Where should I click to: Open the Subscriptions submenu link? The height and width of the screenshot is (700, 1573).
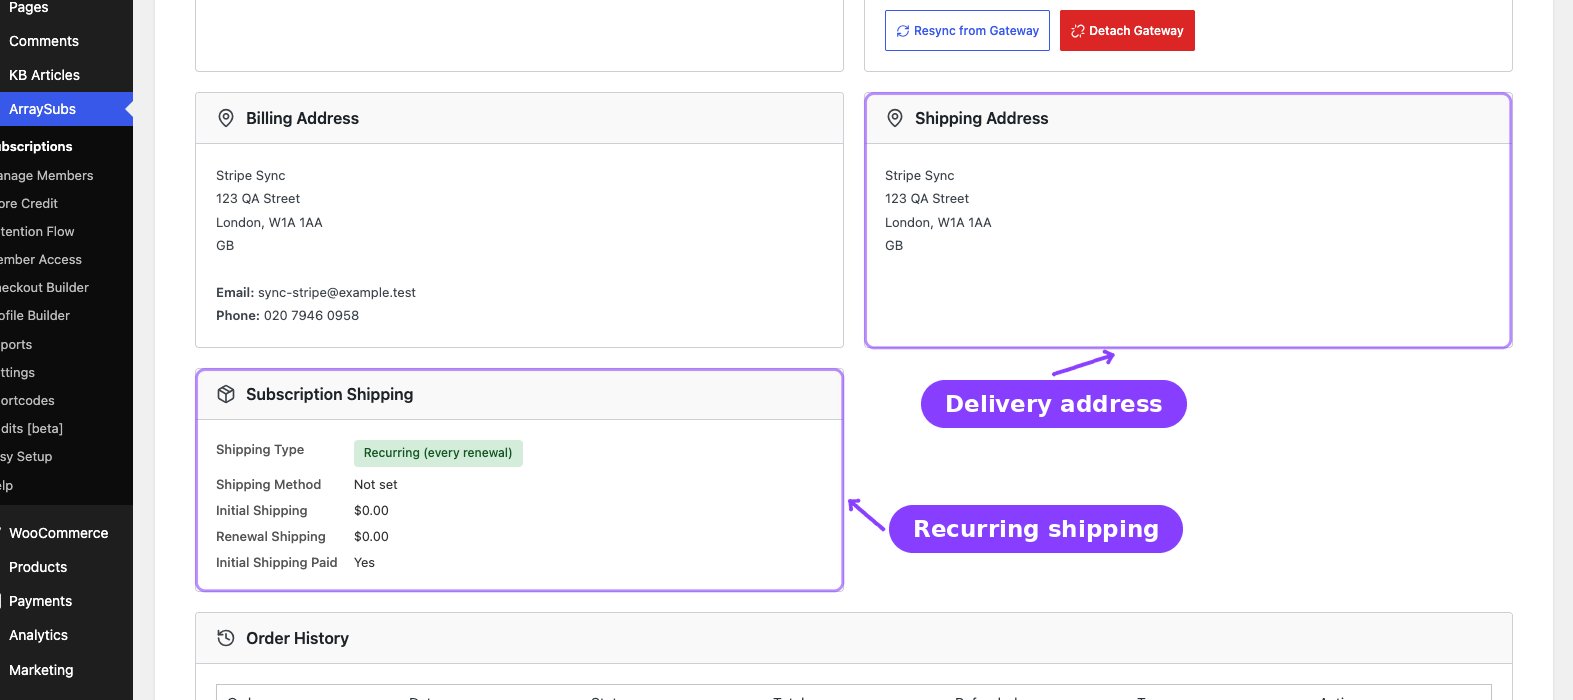[x=36, y=146]
